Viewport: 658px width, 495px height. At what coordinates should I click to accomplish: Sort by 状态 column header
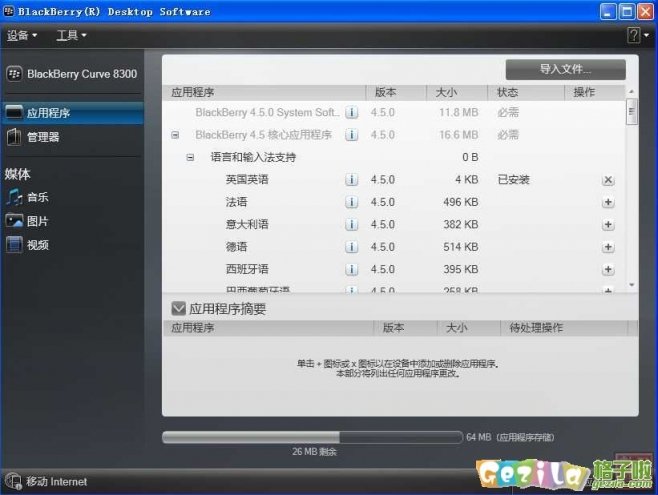(x=525, y=92)
